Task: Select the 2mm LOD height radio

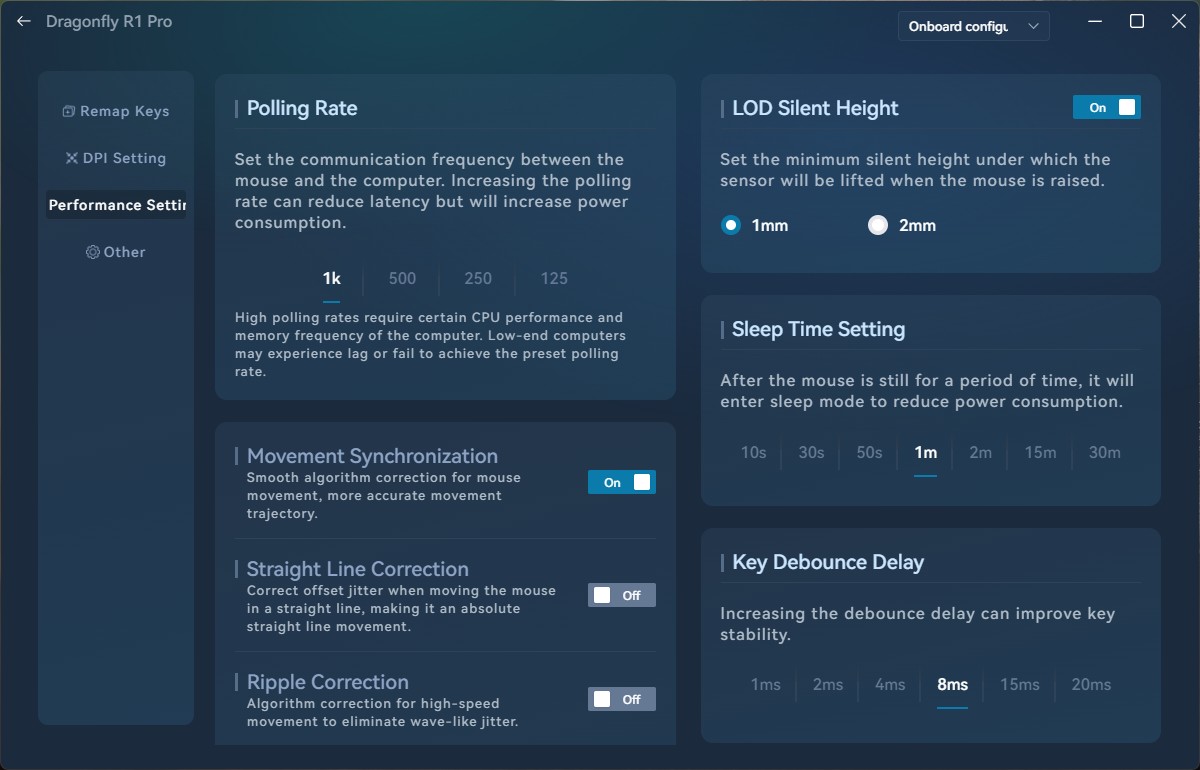Action: click(878, 225)
